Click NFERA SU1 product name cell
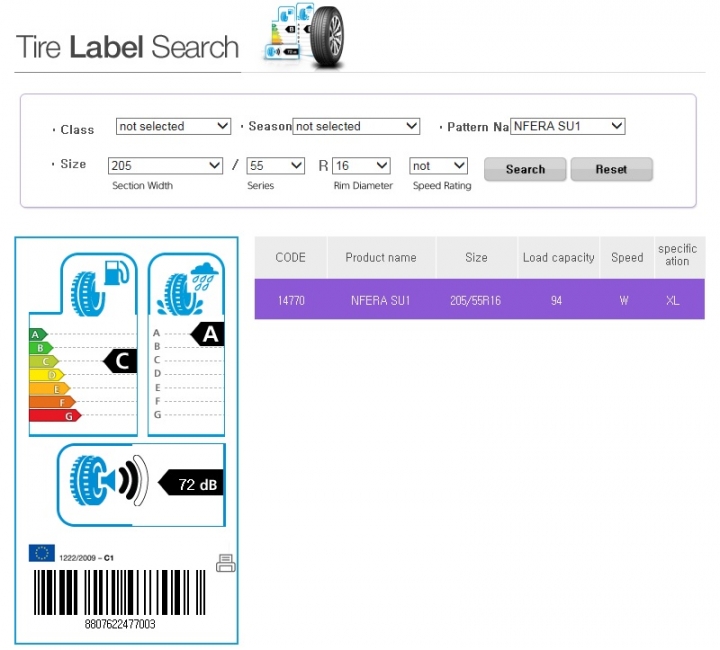Viewport: 720px width, 650px height. [x=380, y=301]
